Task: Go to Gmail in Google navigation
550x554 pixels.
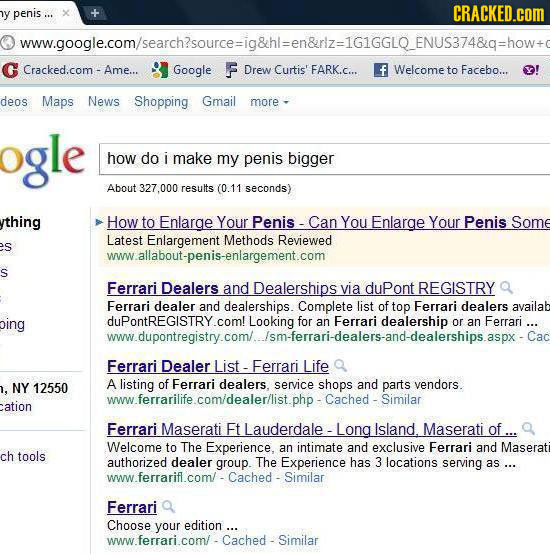Action: (219, 102)
